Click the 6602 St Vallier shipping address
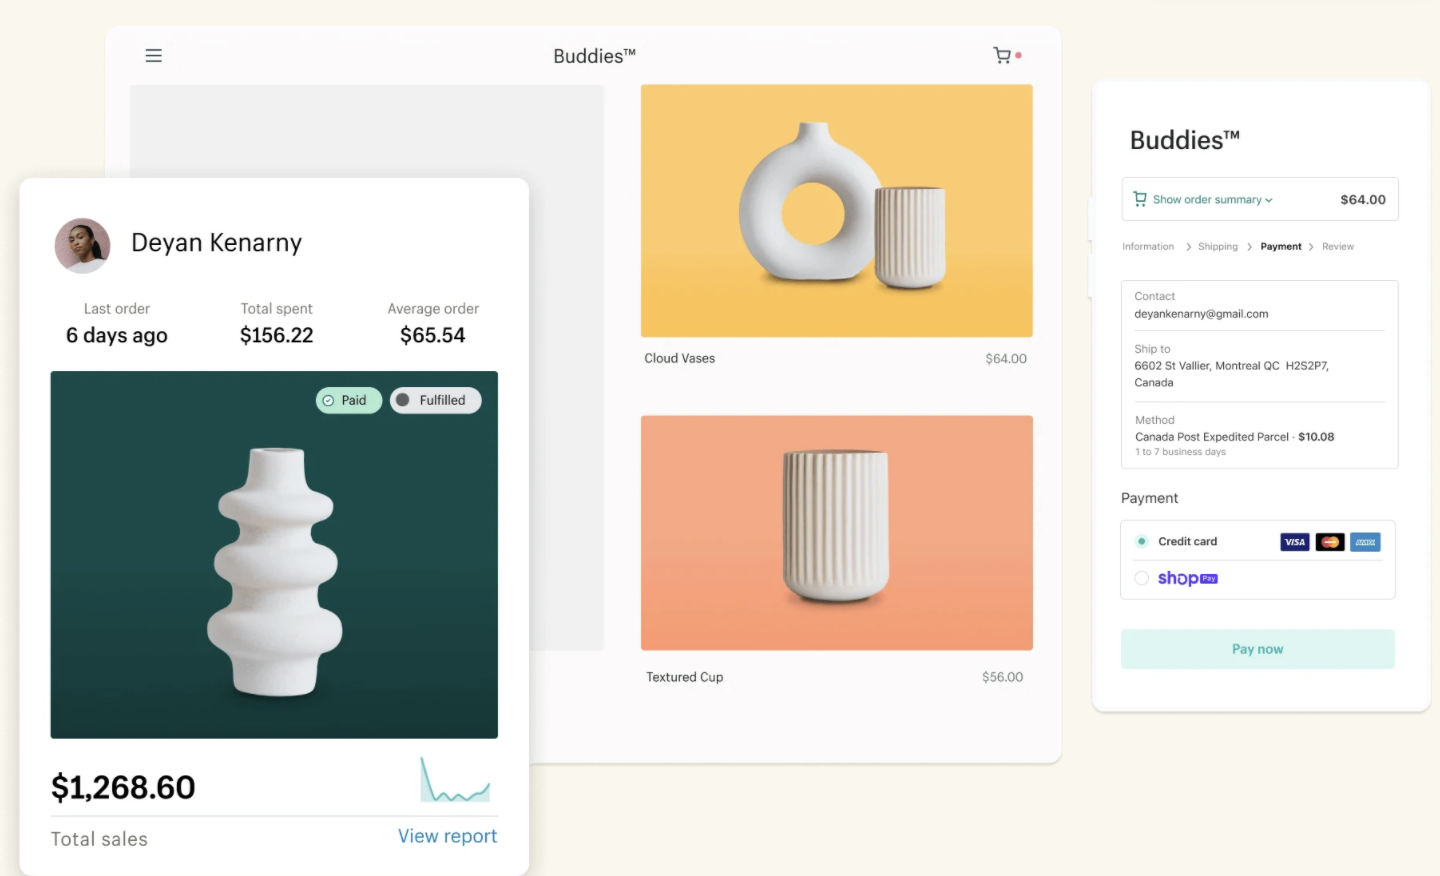This screenshot has width=1440, height=876. coord(1232,374)
